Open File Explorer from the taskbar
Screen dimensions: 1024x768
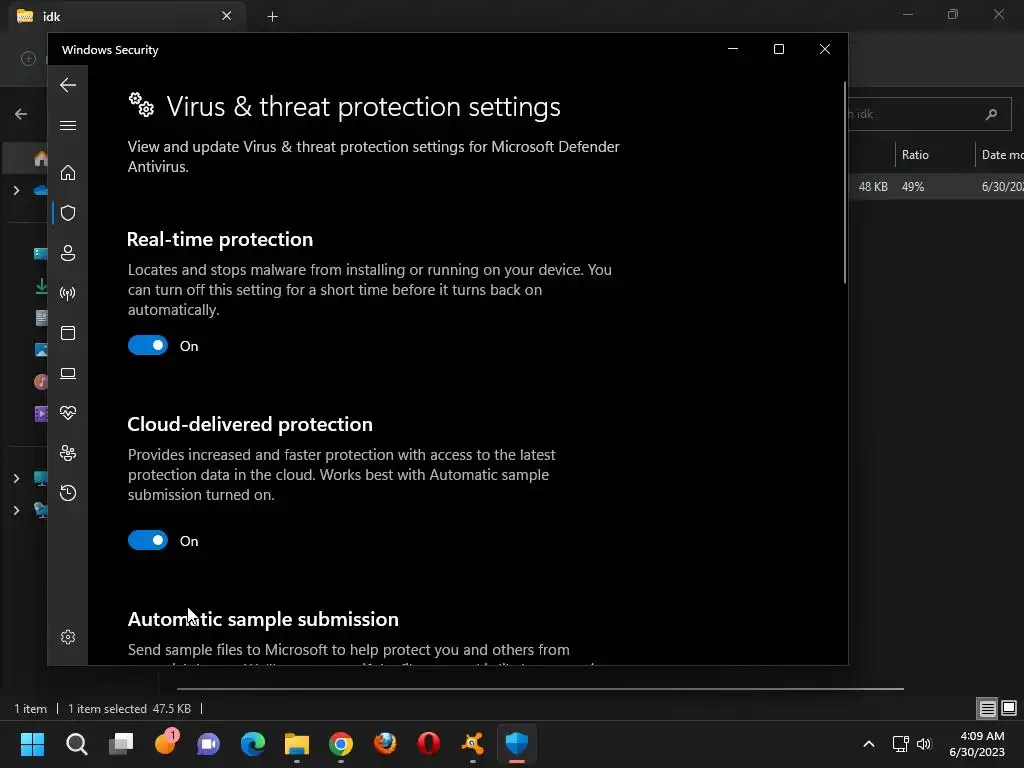point(296,744)
